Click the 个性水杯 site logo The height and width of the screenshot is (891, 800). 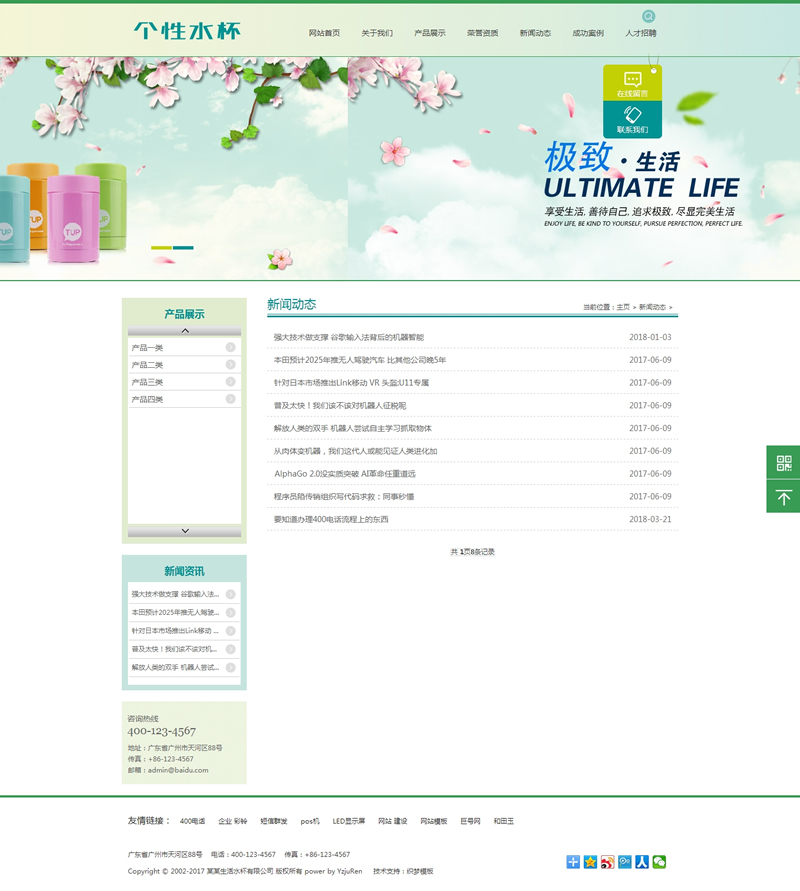click(187, 31)
